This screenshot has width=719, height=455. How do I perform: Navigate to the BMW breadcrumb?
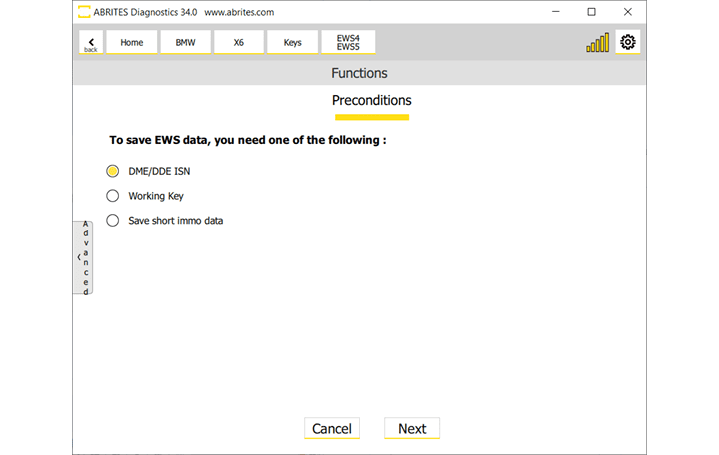point(185,42)
